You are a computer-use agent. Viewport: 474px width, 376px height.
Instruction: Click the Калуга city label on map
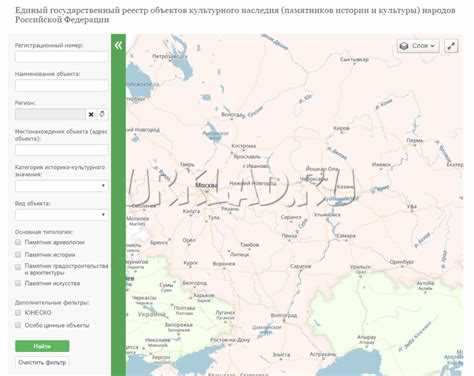click(191, 211)
